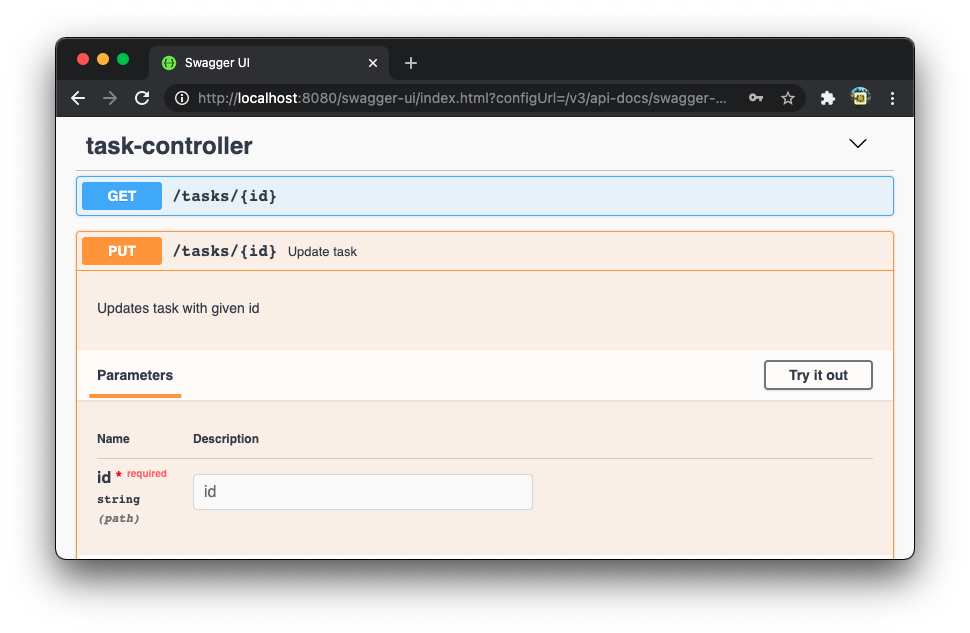Click the Update task summary text
This screenshot has width=970, height=633.
pyautogui.click(x=322, y=252)
